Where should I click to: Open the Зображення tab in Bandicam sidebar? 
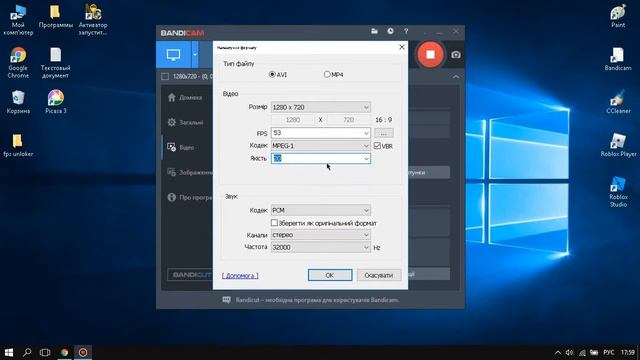coord(189,172)
